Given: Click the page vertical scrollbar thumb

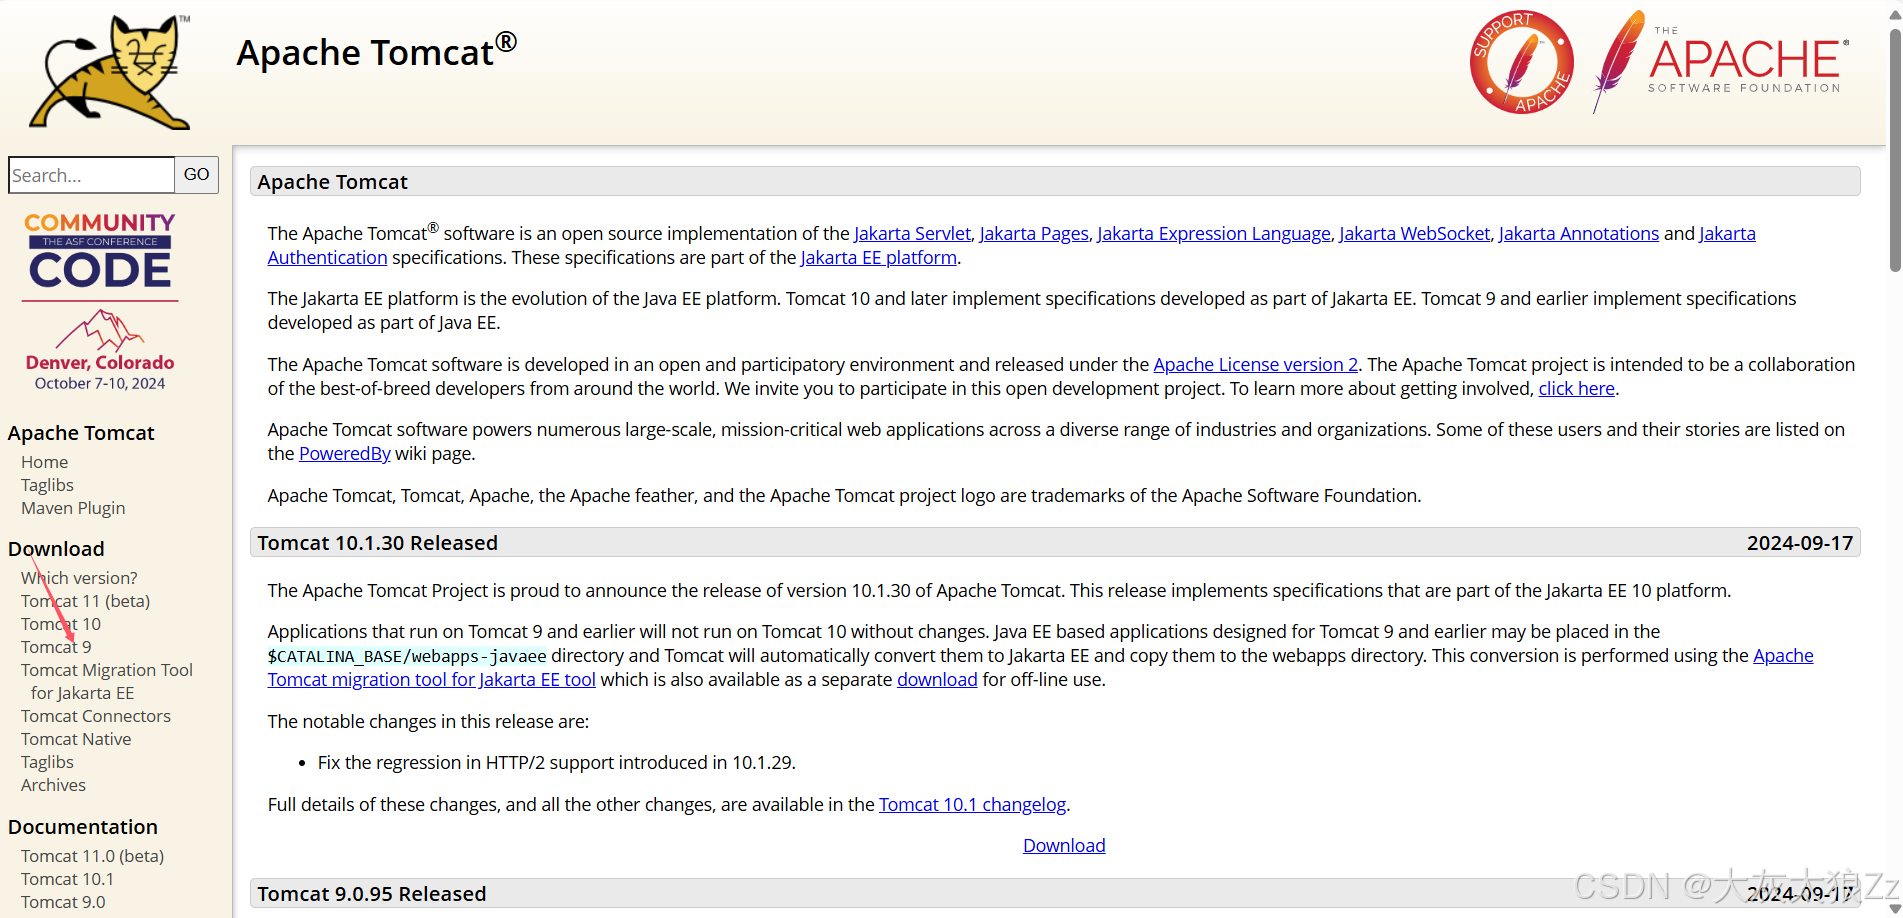Looking at the screenshot, I should [x=1894, y=150].
